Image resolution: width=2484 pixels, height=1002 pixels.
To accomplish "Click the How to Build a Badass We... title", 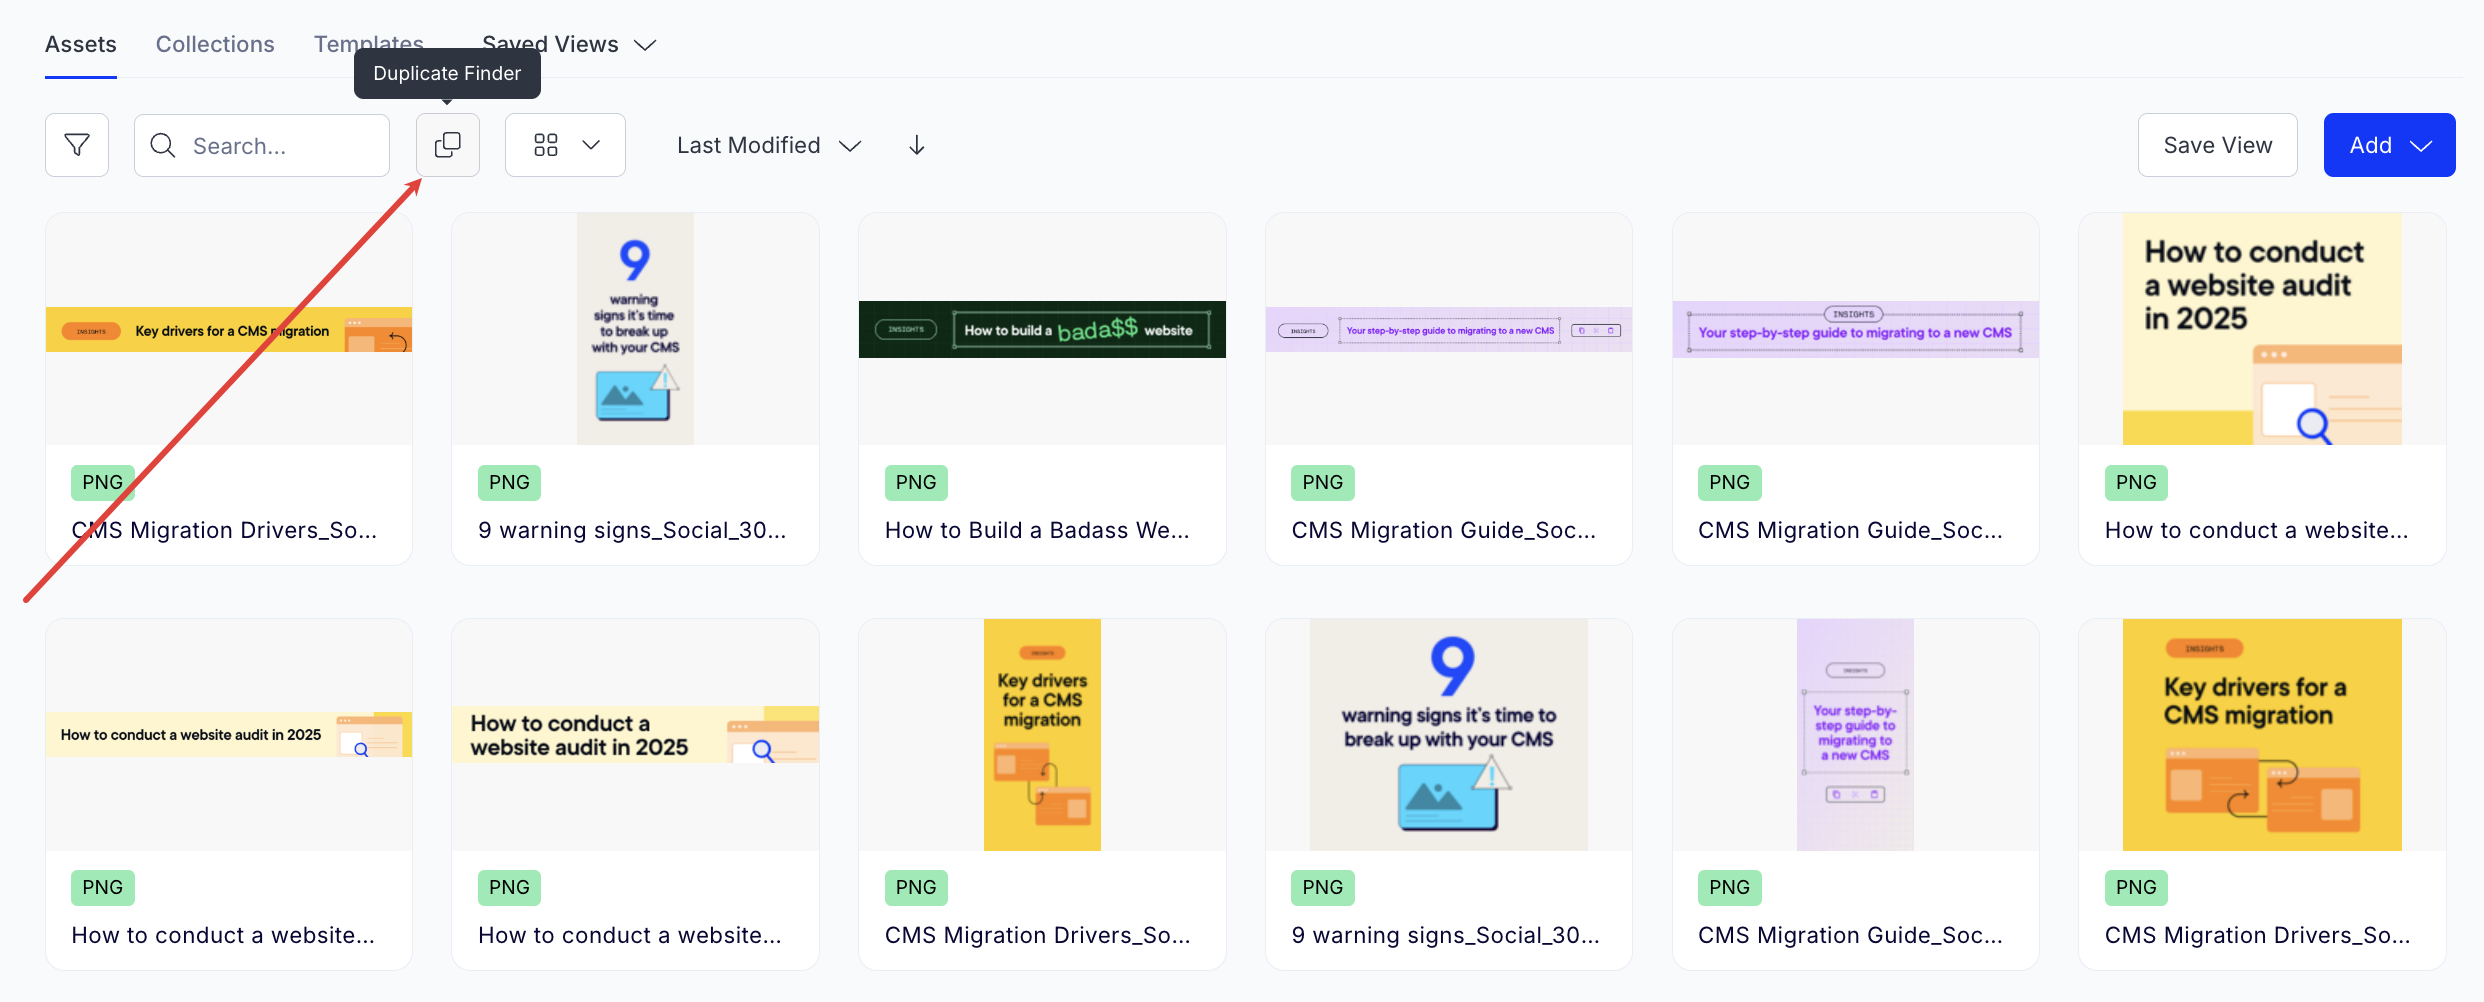I will point(1037,530).
